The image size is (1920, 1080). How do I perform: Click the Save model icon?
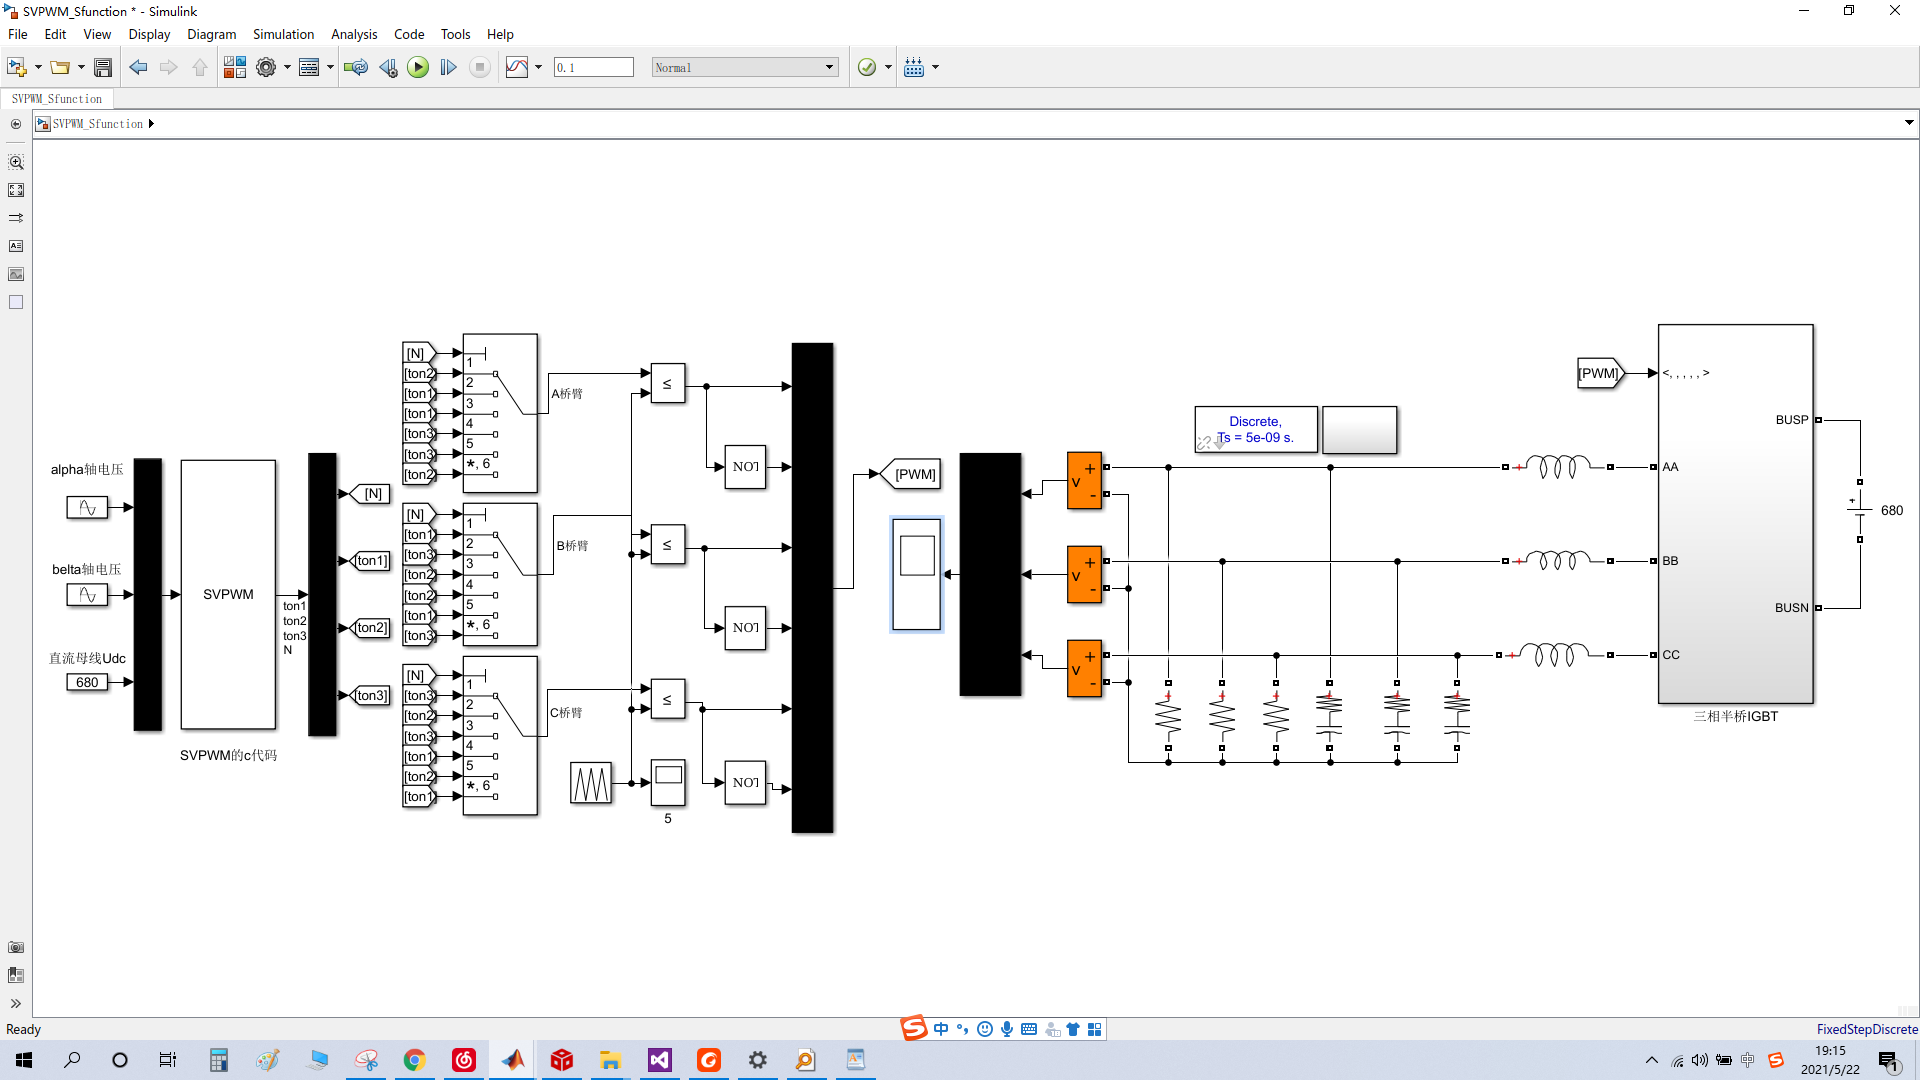tap(103, 67)
